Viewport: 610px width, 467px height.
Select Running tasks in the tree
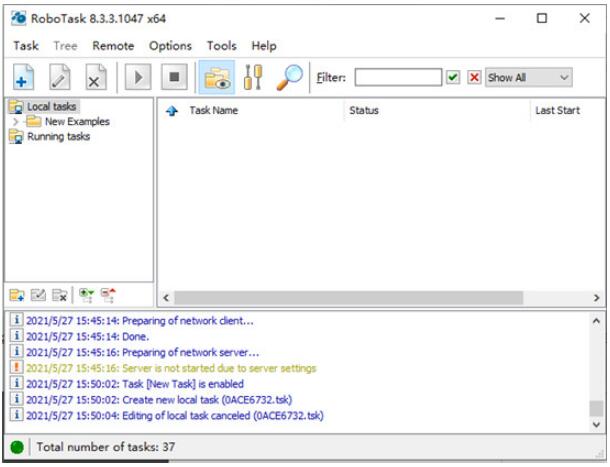click(x=58, y=137)
